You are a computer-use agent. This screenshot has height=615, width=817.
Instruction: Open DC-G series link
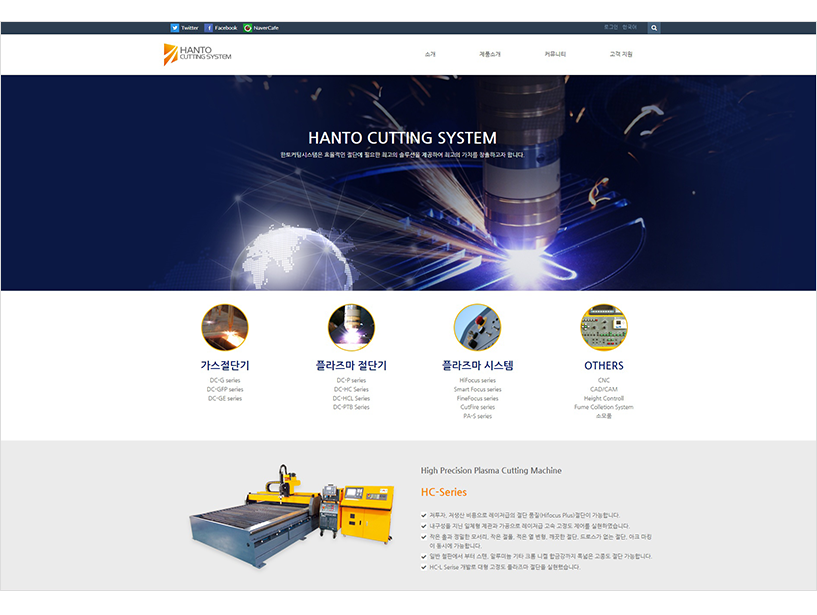(225, 380)
